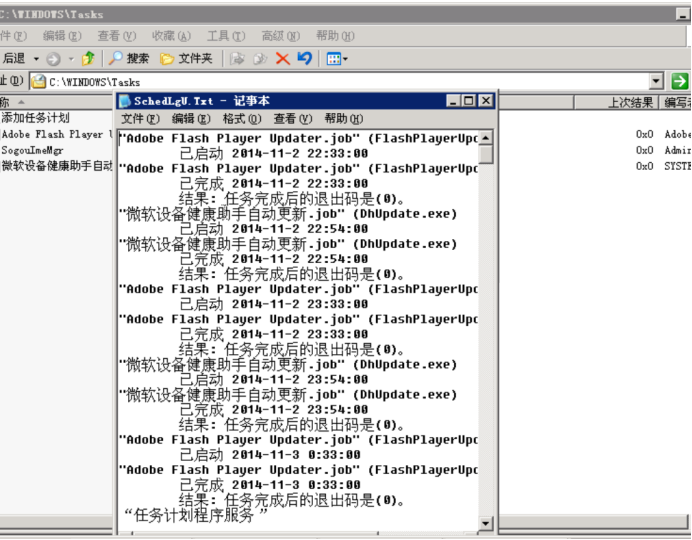Click log line 已启动 2014-11-2 23:33:00
The image size is (692, 540).
274,304
